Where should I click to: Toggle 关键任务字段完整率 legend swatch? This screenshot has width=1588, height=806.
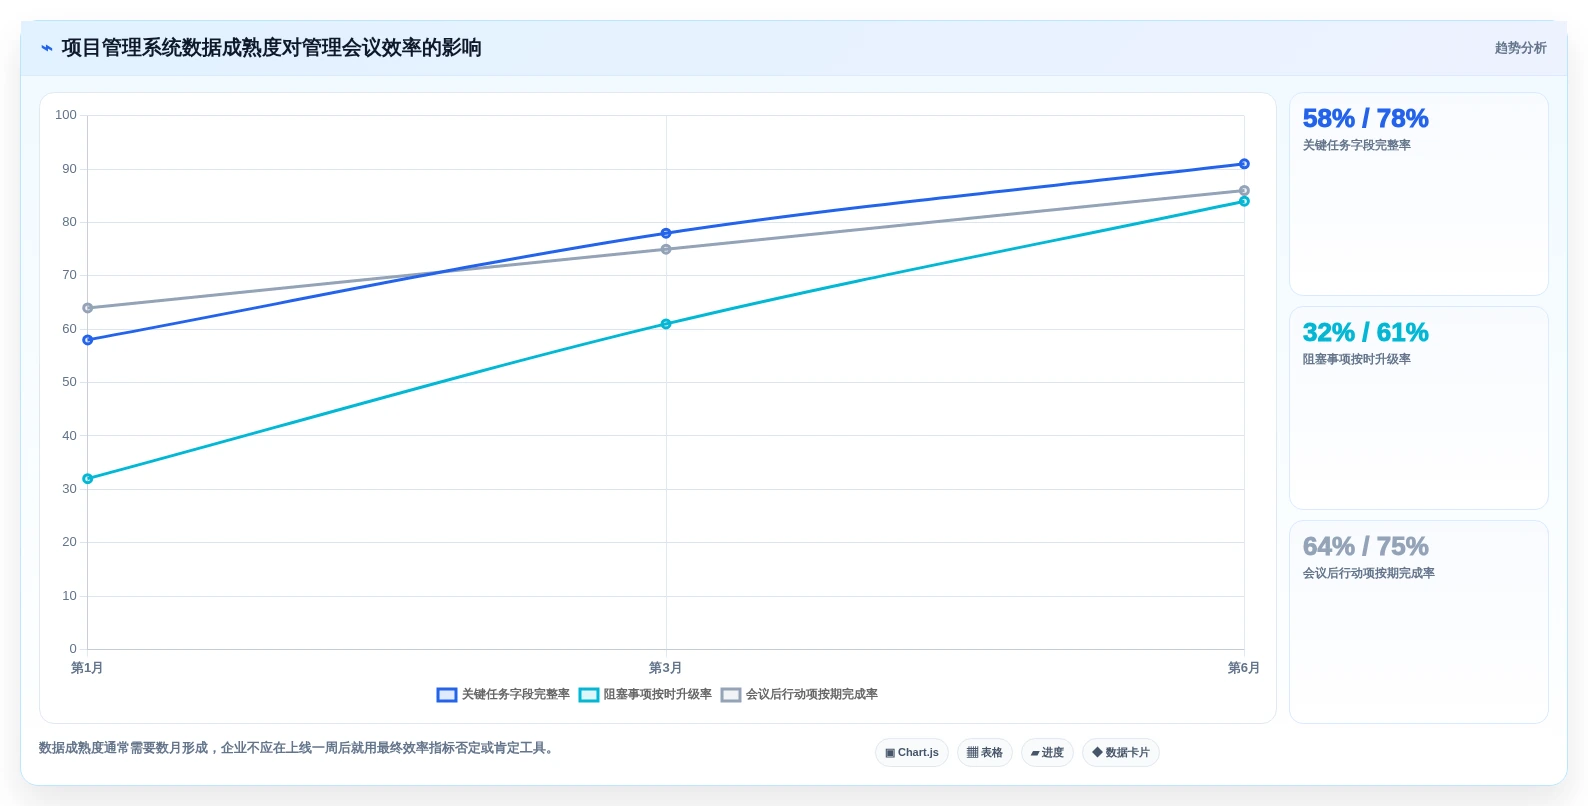point(447,695)
